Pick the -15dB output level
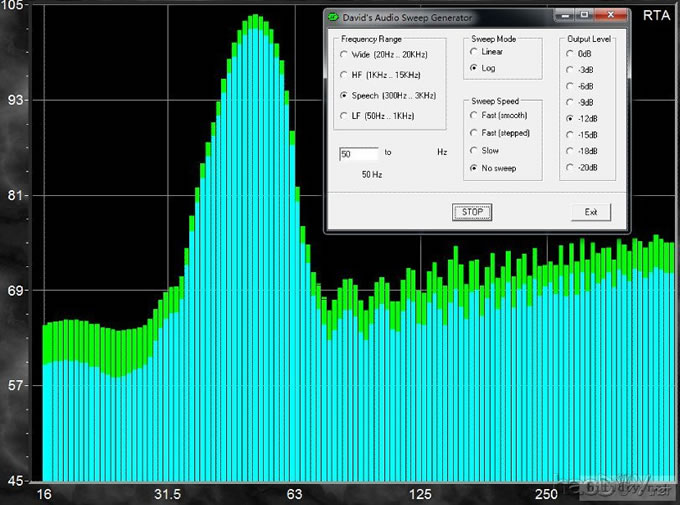 point(570,134)
